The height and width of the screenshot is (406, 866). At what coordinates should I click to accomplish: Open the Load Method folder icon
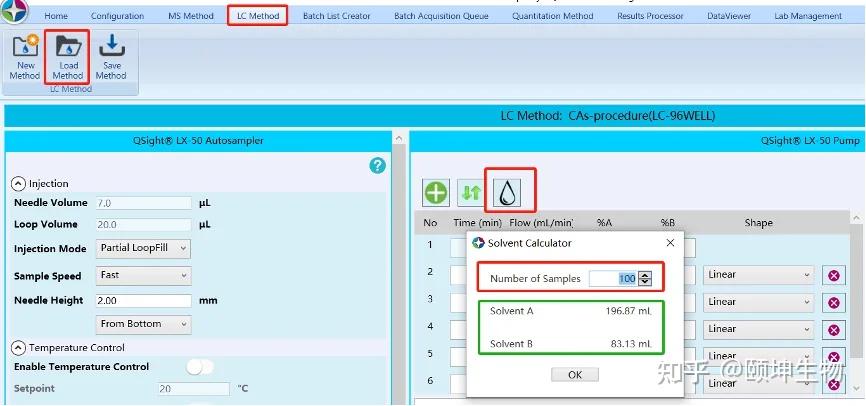coord(68,47)
